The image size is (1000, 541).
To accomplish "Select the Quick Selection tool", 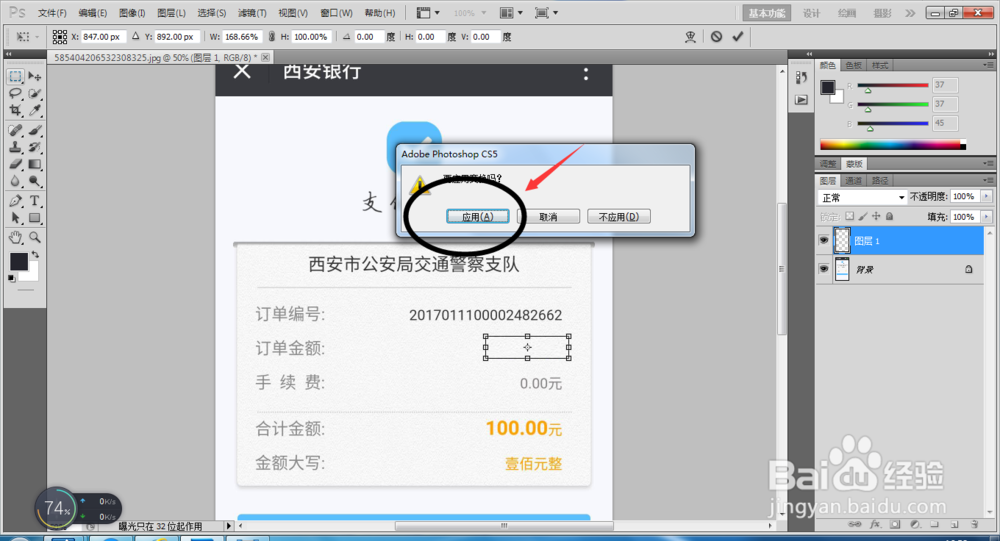I will [34, 93].
